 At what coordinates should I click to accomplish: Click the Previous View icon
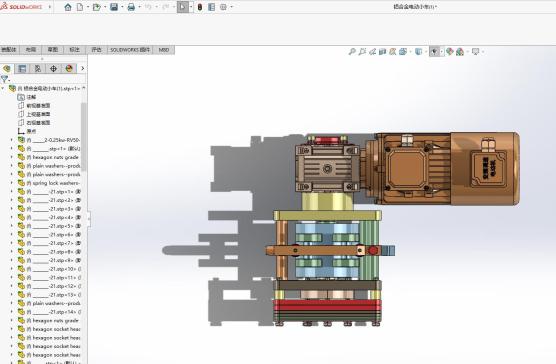[372, 52]
